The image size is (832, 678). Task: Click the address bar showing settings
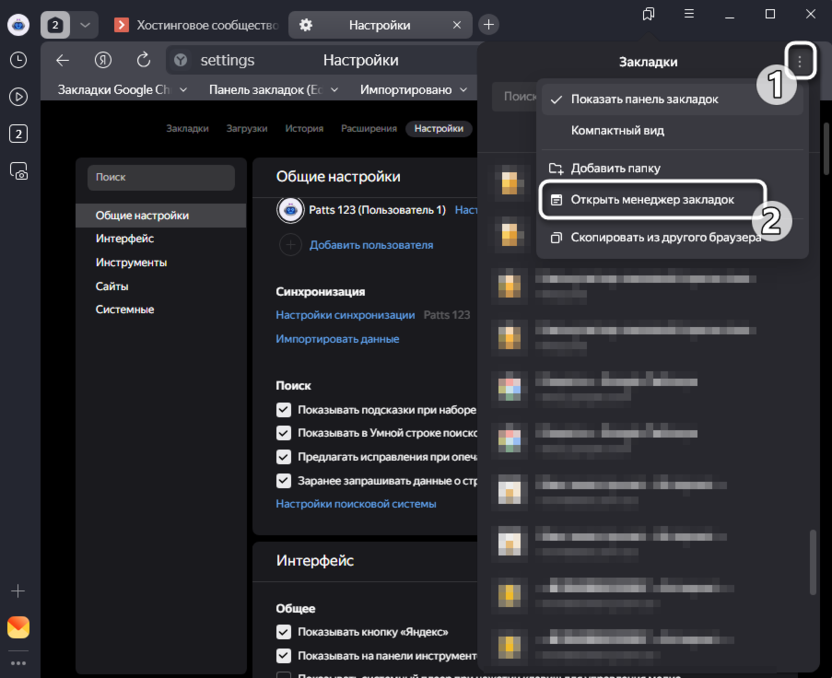coord(324,60)
